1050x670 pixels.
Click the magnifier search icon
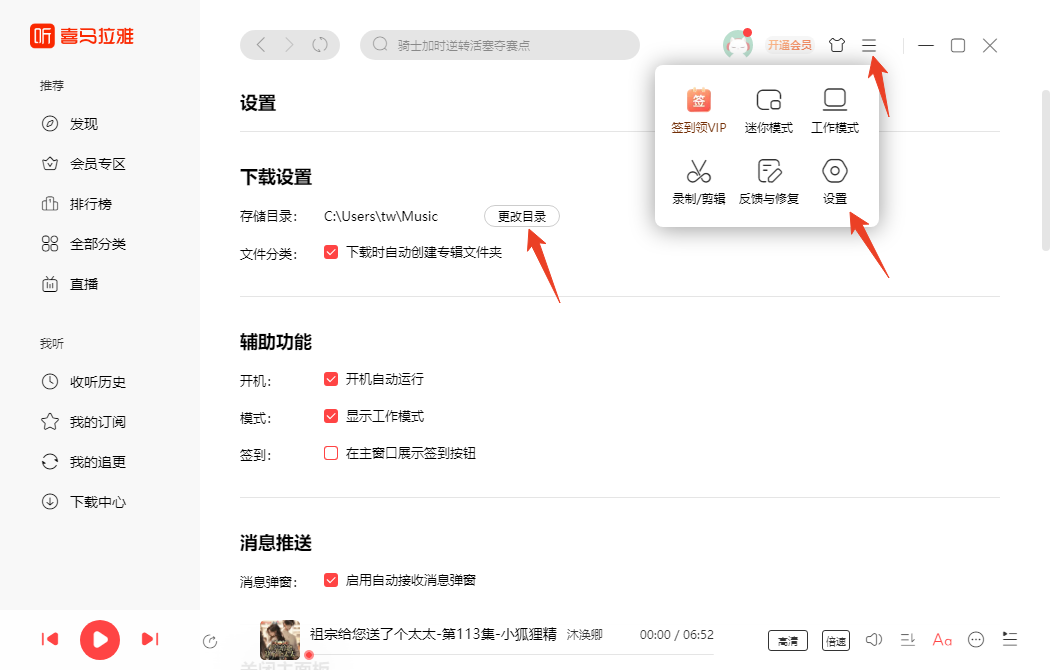[x=380, y=44]
